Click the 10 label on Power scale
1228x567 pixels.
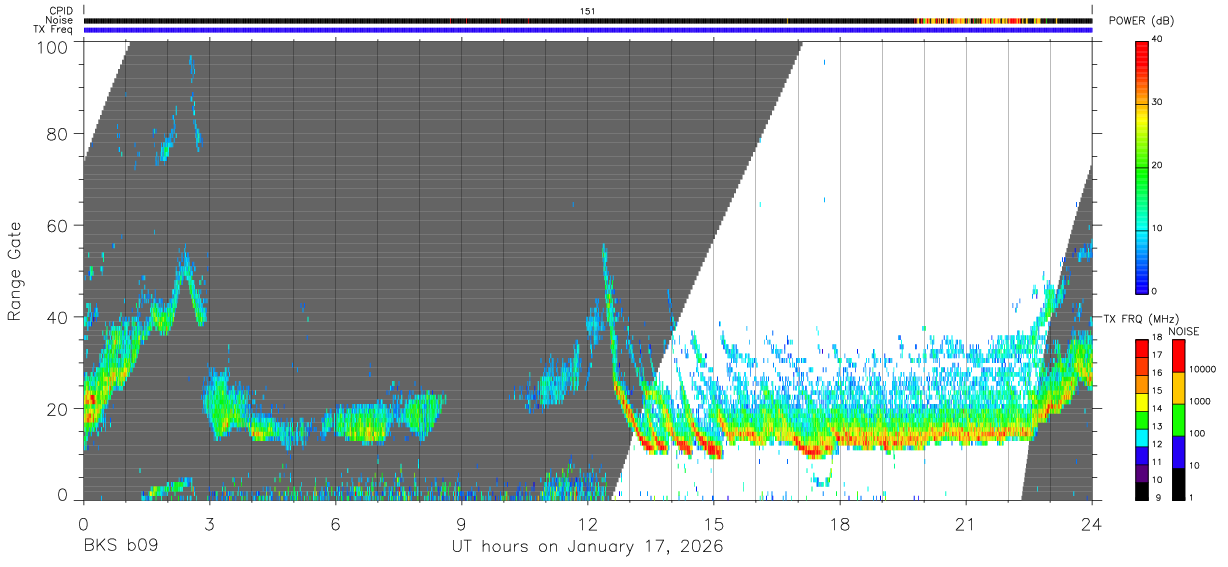[x=1158, y=229]
